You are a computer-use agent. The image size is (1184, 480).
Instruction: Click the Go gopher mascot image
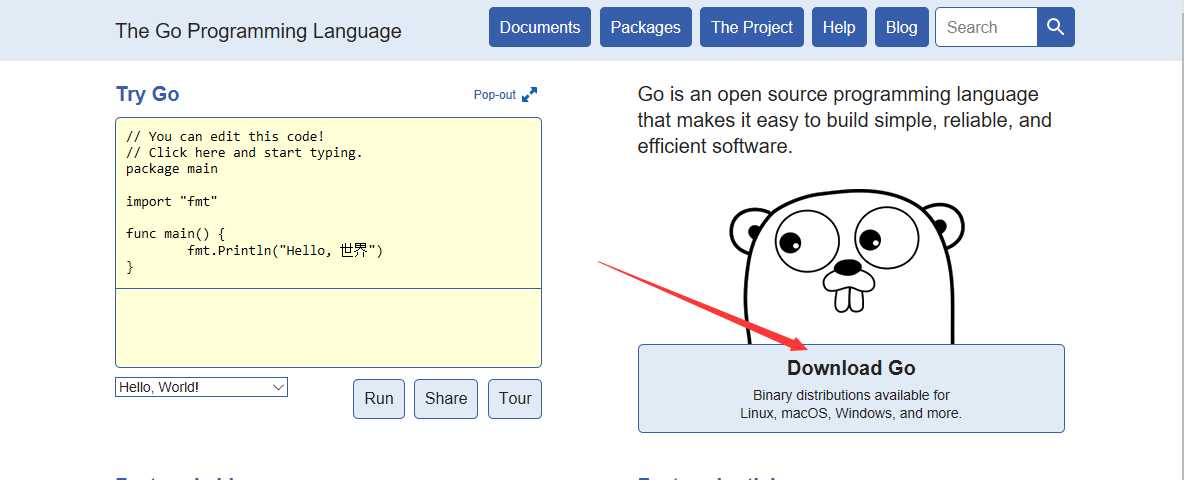tap(847, 266)
